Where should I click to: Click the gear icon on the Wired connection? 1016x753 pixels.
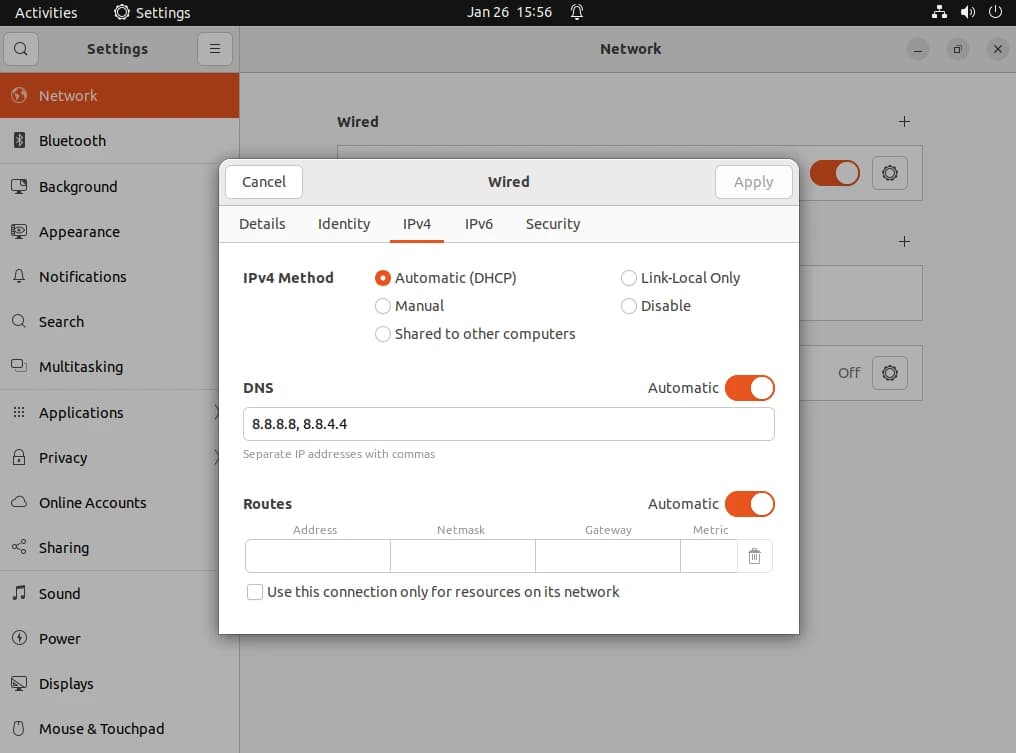(890, 173)
